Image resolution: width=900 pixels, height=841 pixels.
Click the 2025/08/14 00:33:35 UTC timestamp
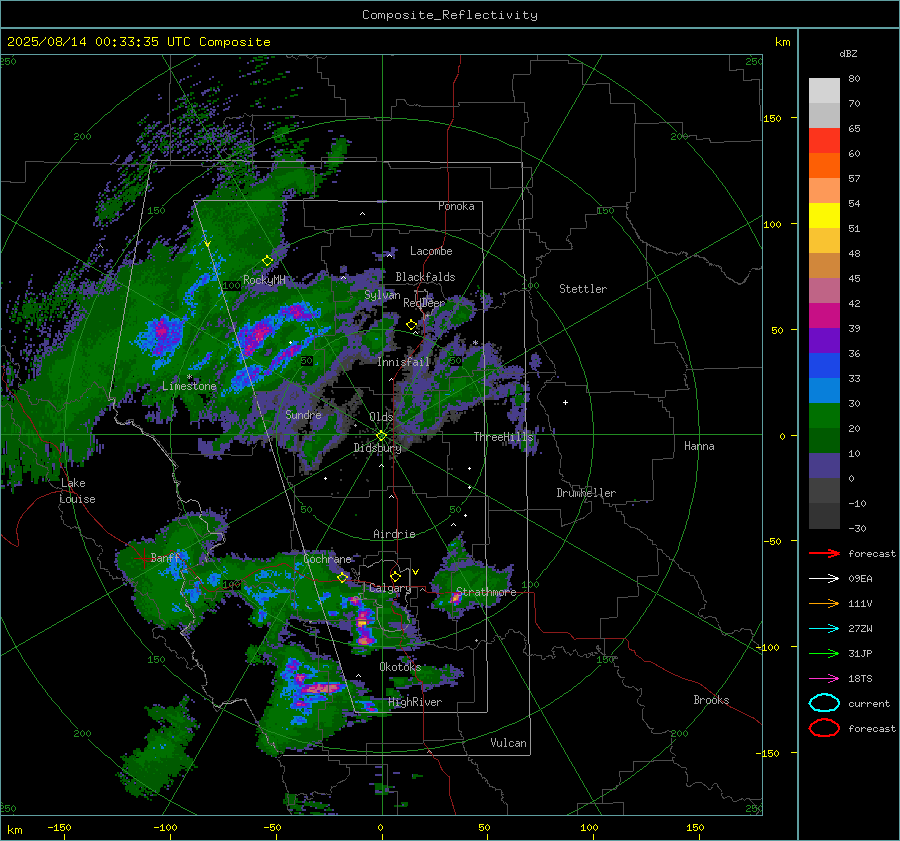coord(138,42)
